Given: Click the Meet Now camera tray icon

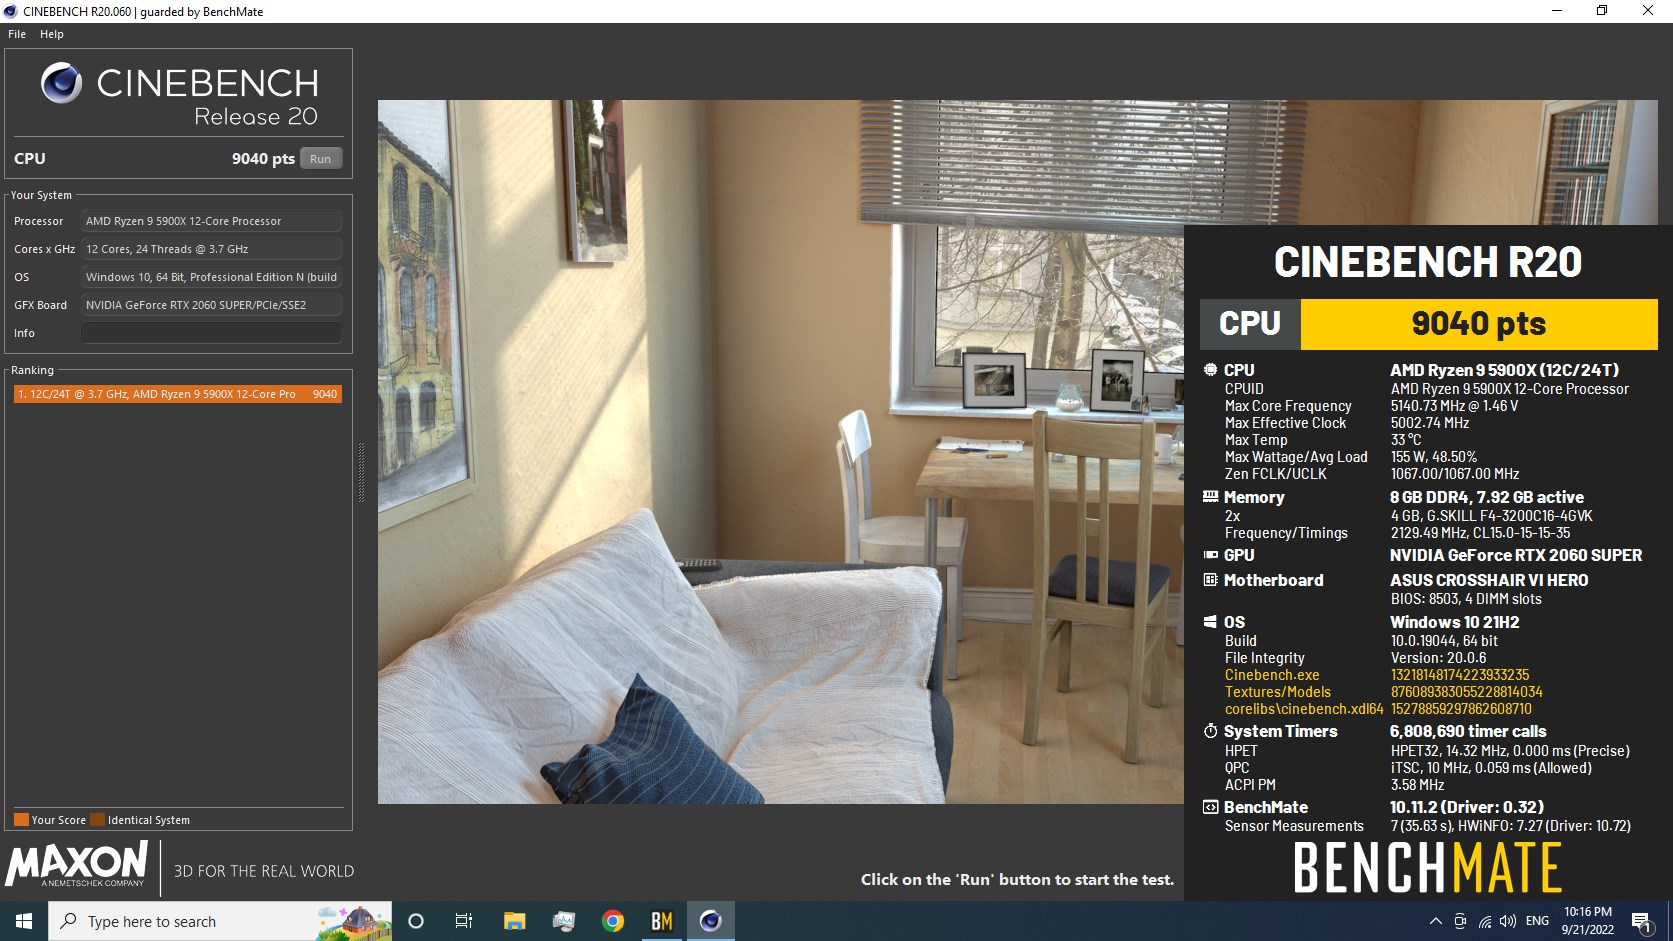Looking at the screenshot, I should [x=1460, y=921].
